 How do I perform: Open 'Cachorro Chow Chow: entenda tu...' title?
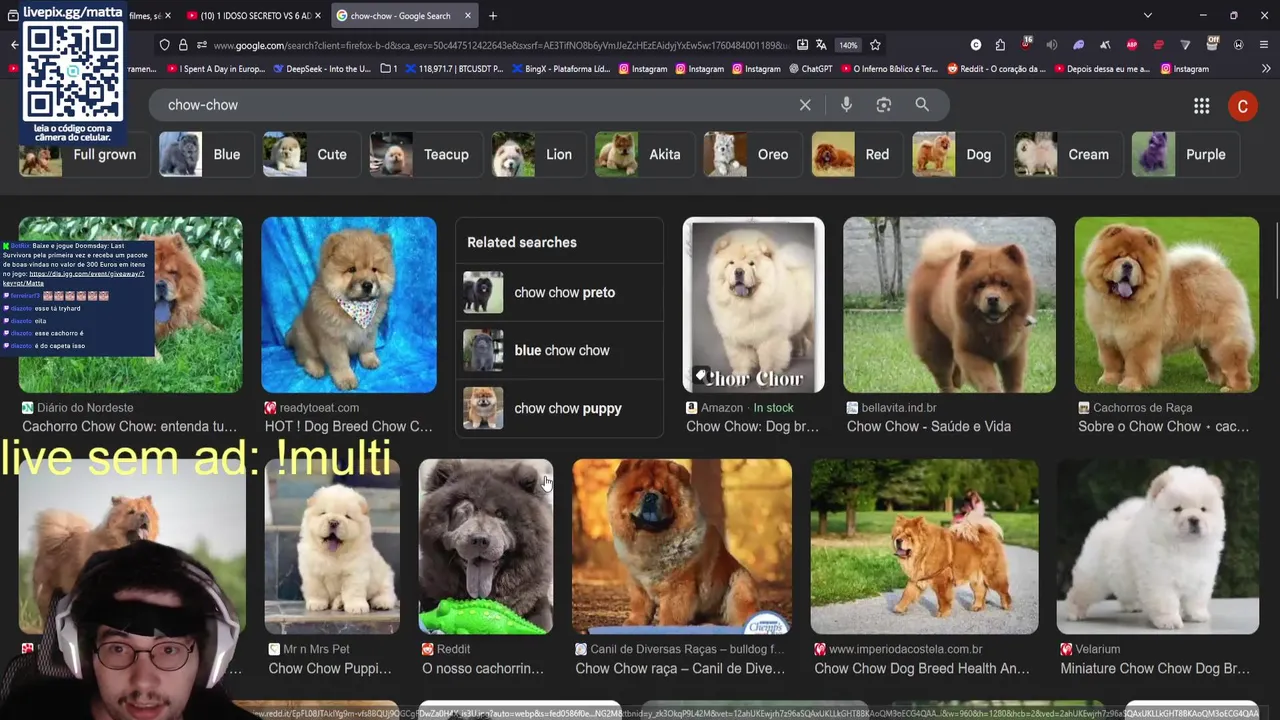tap(129, 426)
